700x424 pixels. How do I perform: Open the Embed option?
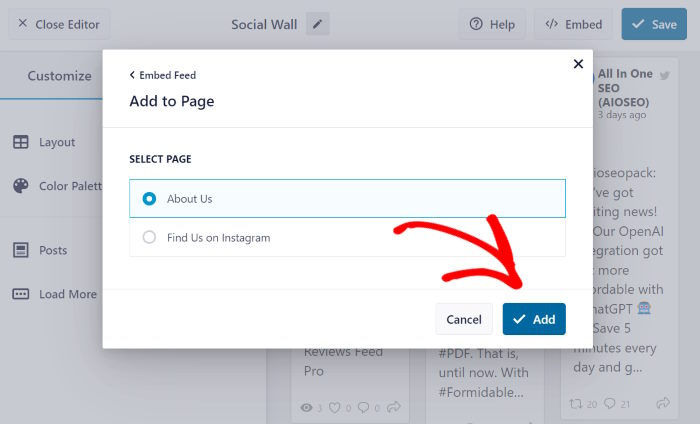coord(574,24)
